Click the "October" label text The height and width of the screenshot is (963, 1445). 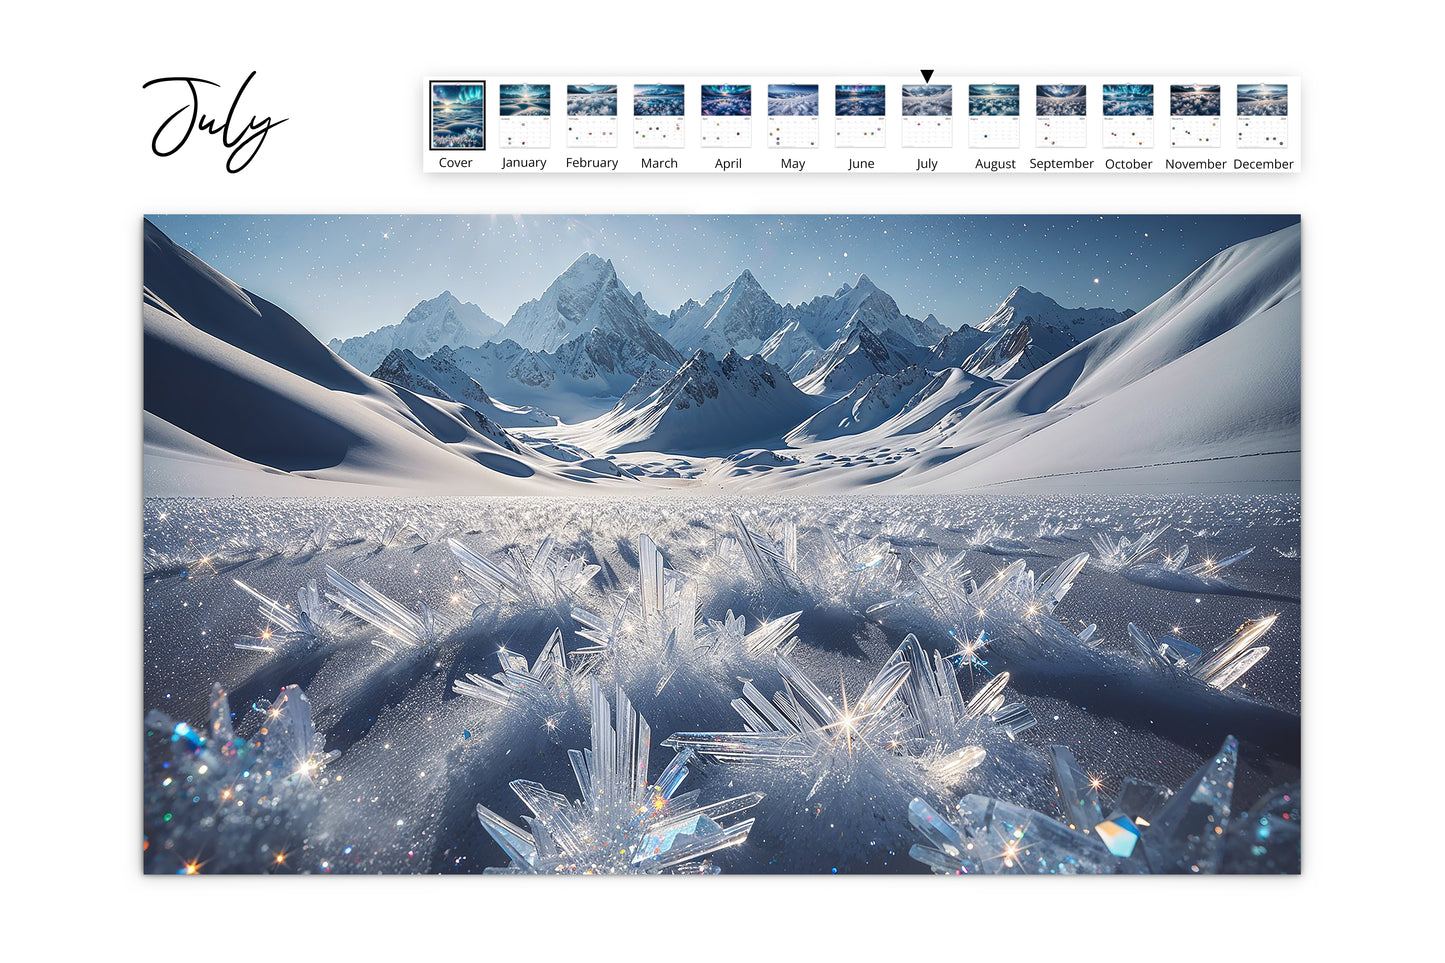1128,164
